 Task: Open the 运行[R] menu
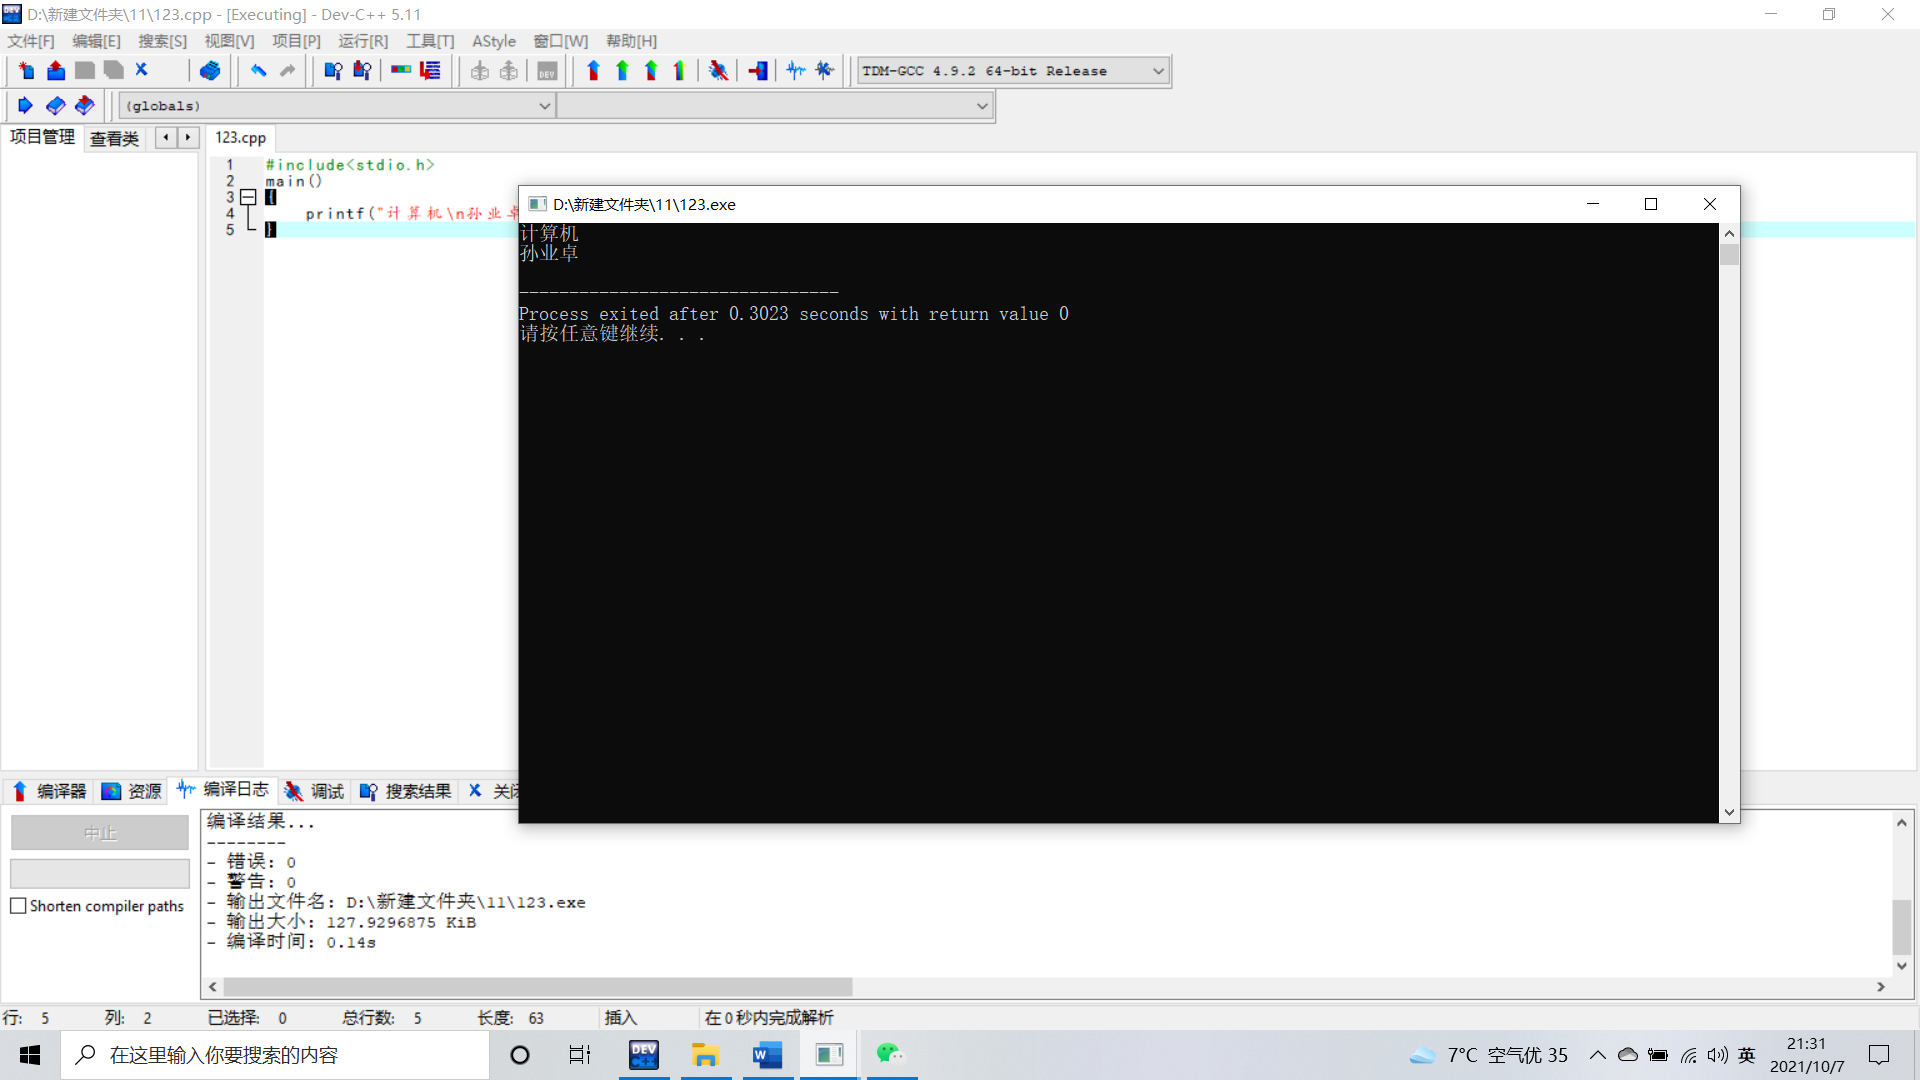point(363,41)
